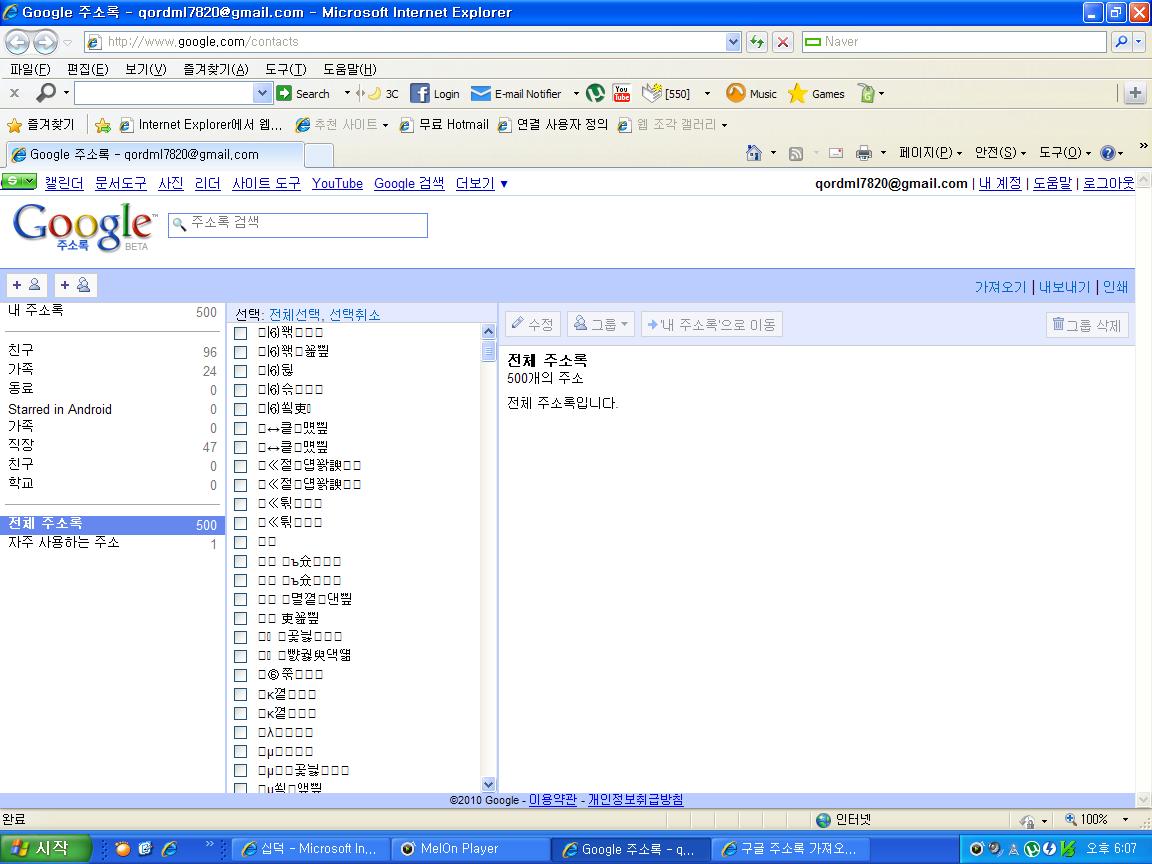Check the fifth contact row checkbox
Screen dimensions: 1152x864
pos(240,409)
